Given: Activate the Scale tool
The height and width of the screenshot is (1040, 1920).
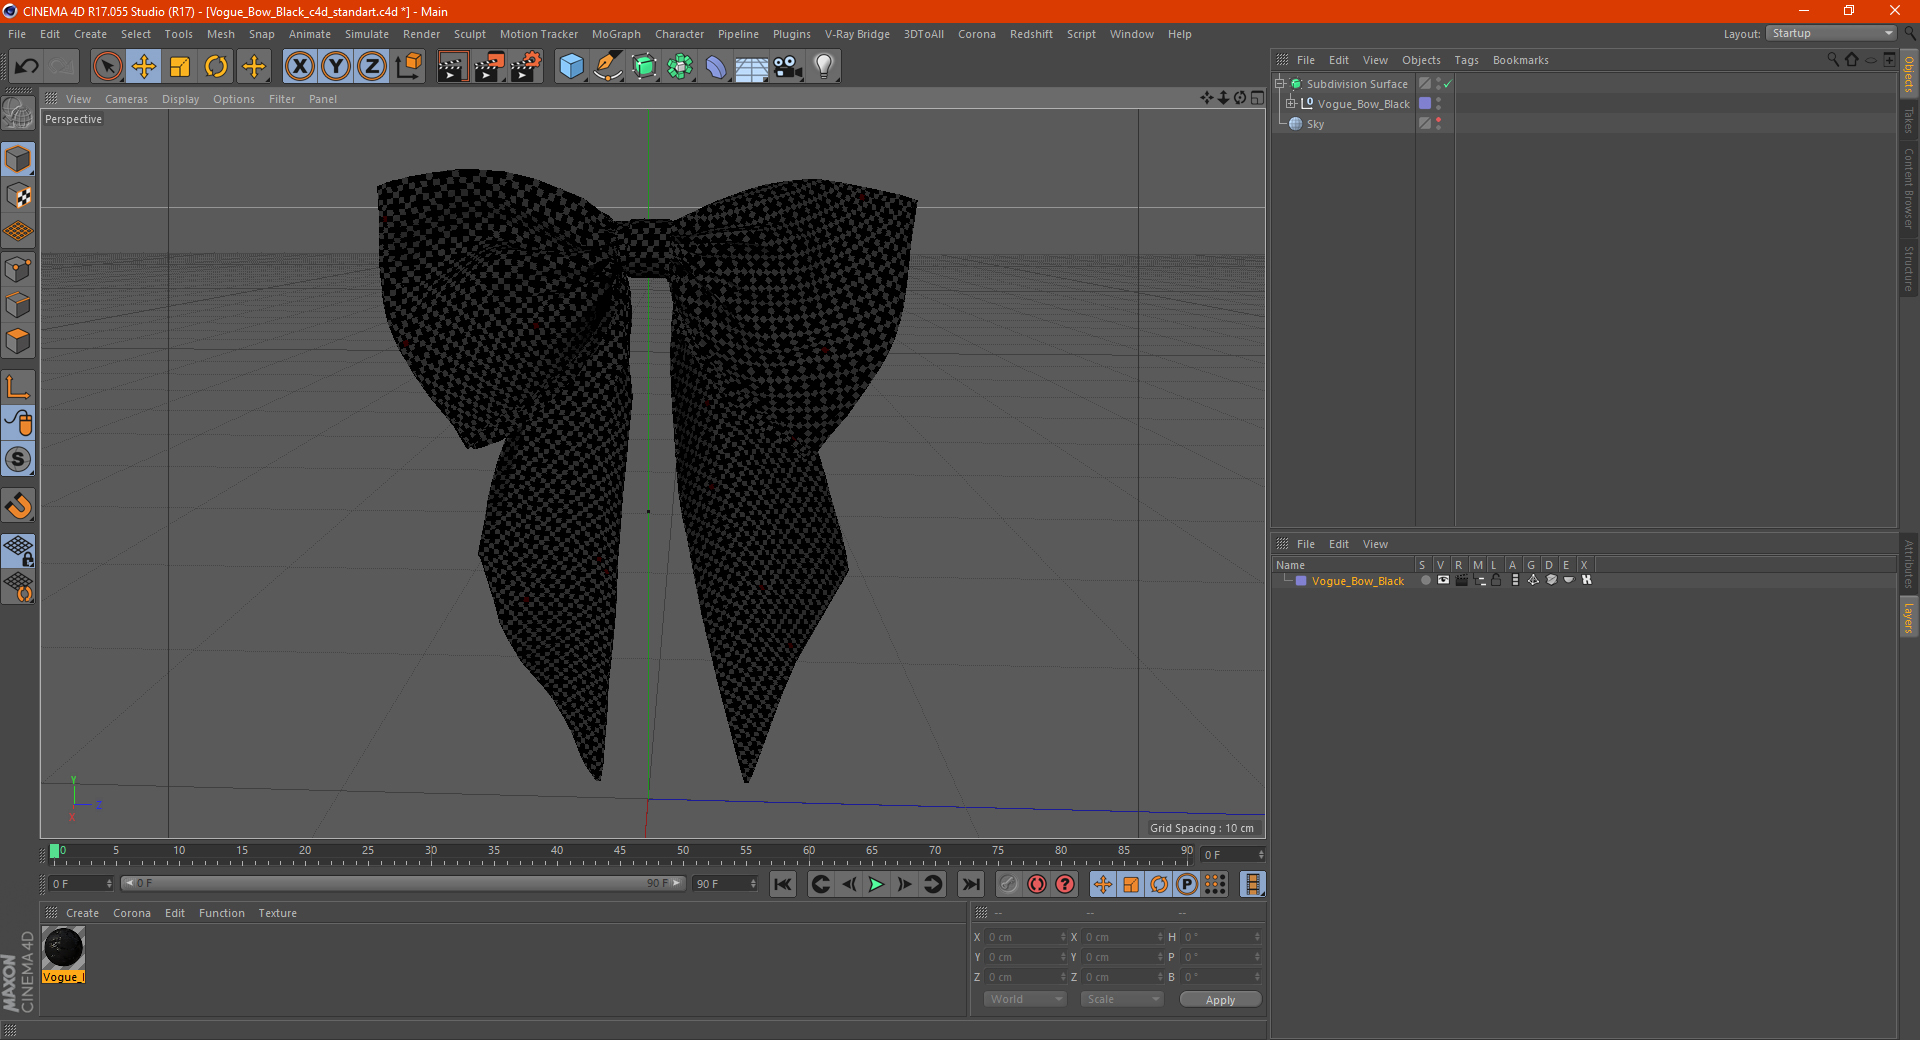Looking at the screenshot, I should tap(180, 67).
